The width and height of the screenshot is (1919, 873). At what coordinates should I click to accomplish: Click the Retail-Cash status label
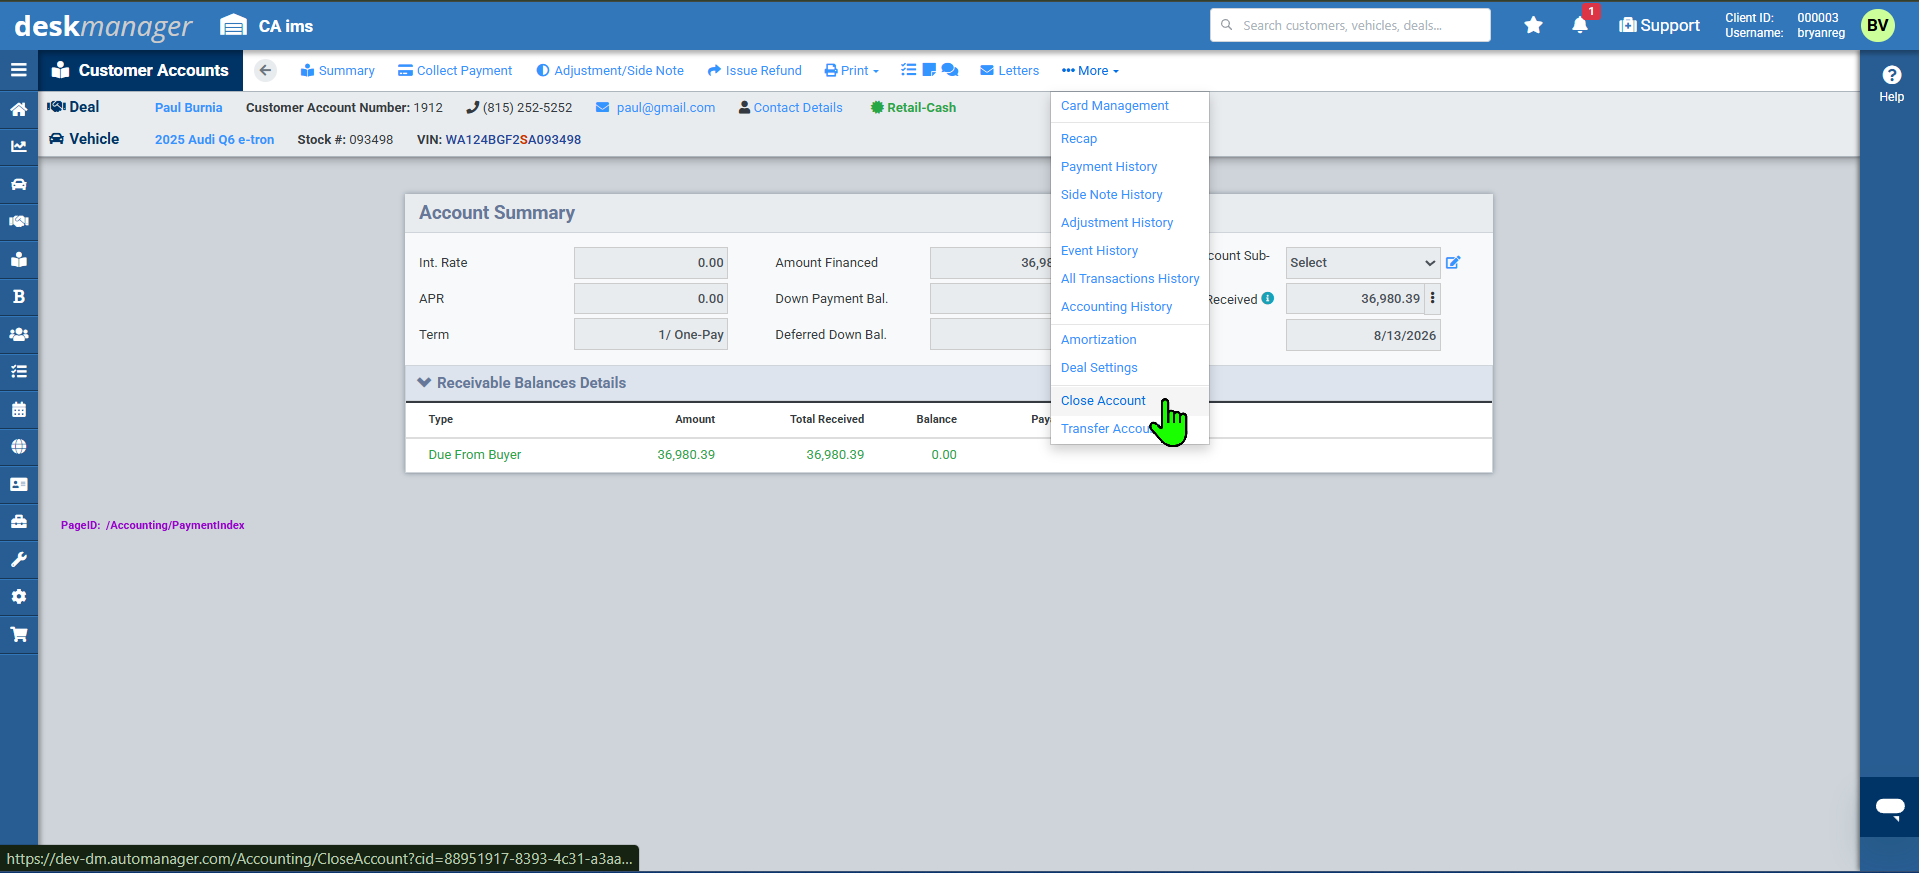point(913,107)
